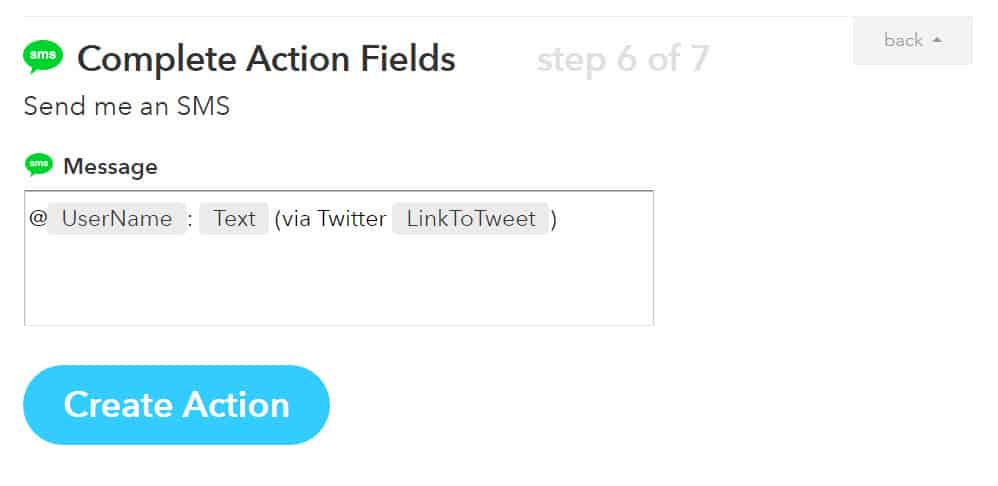
Task: Click the word Twitter in the message
Action: (x=352, y=219)
